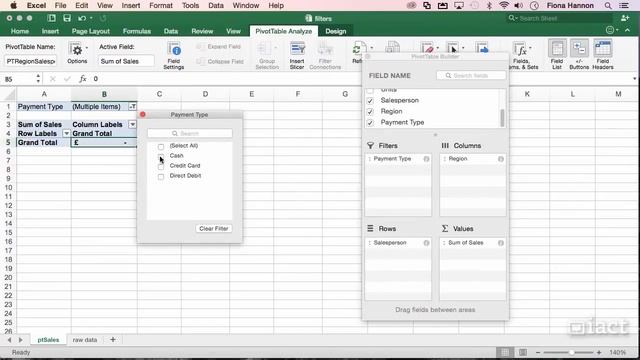Open the Name Box stepper arrows
640x360 pixels.
point(38,79)
